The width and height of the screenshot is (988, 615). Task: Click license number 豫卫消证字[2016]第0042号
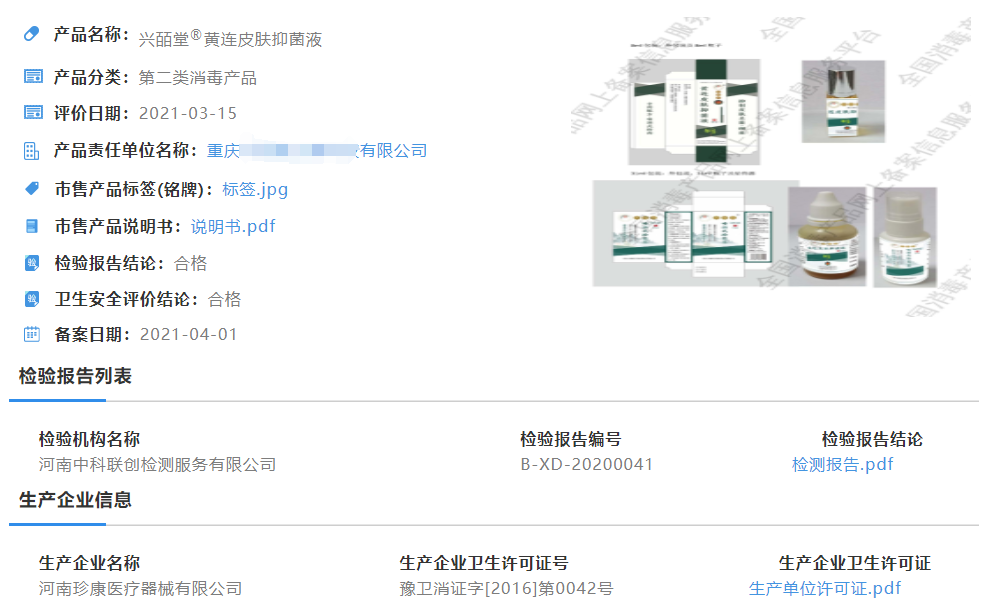[x=506, y=589]
